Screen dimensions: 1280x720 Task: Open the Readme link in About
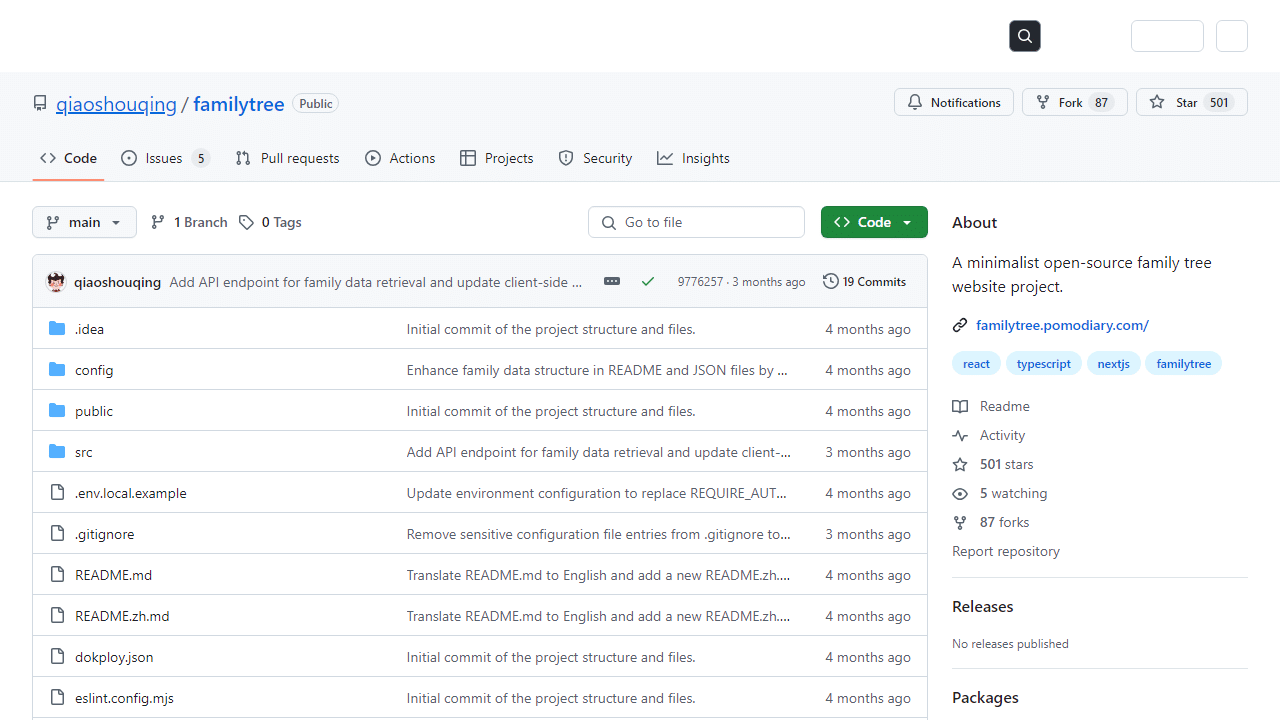[x=991, y=406]
